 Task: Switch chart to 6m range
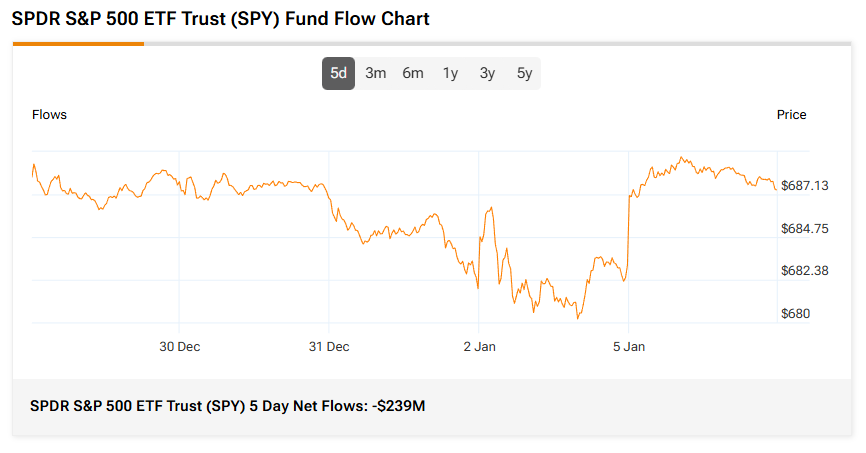click(x=413, y=73)
